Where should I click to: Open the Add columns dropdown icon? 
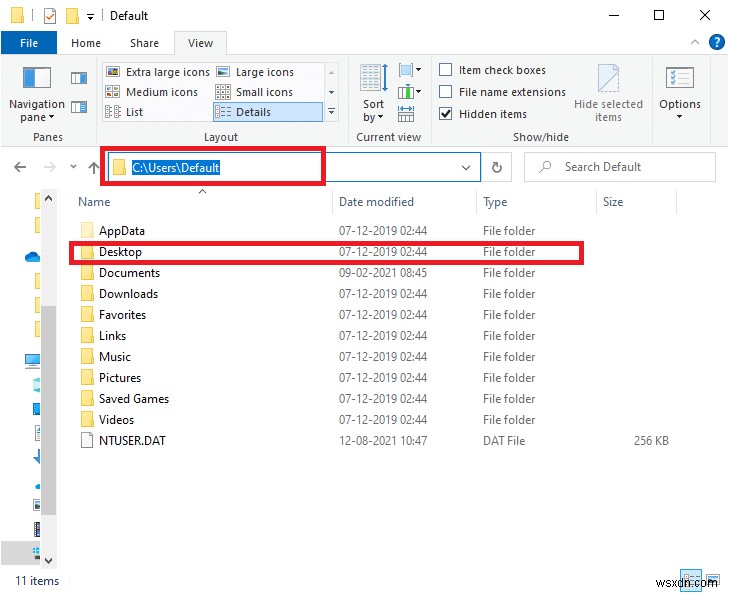(410, 92)
